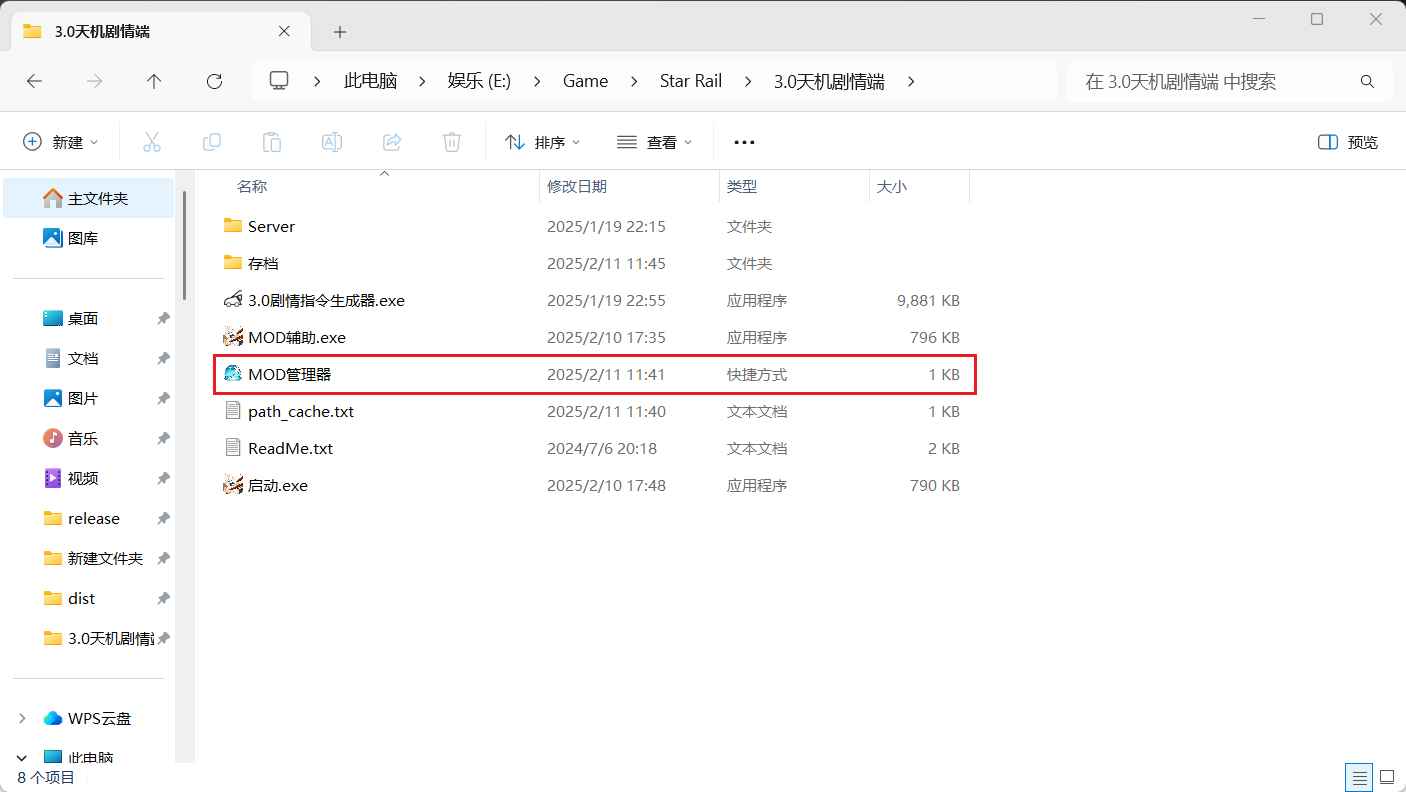1406x792 pixels.
Task: Switch to details view at bottom right
Action: pyautogui.click(x=1358, y=777)
